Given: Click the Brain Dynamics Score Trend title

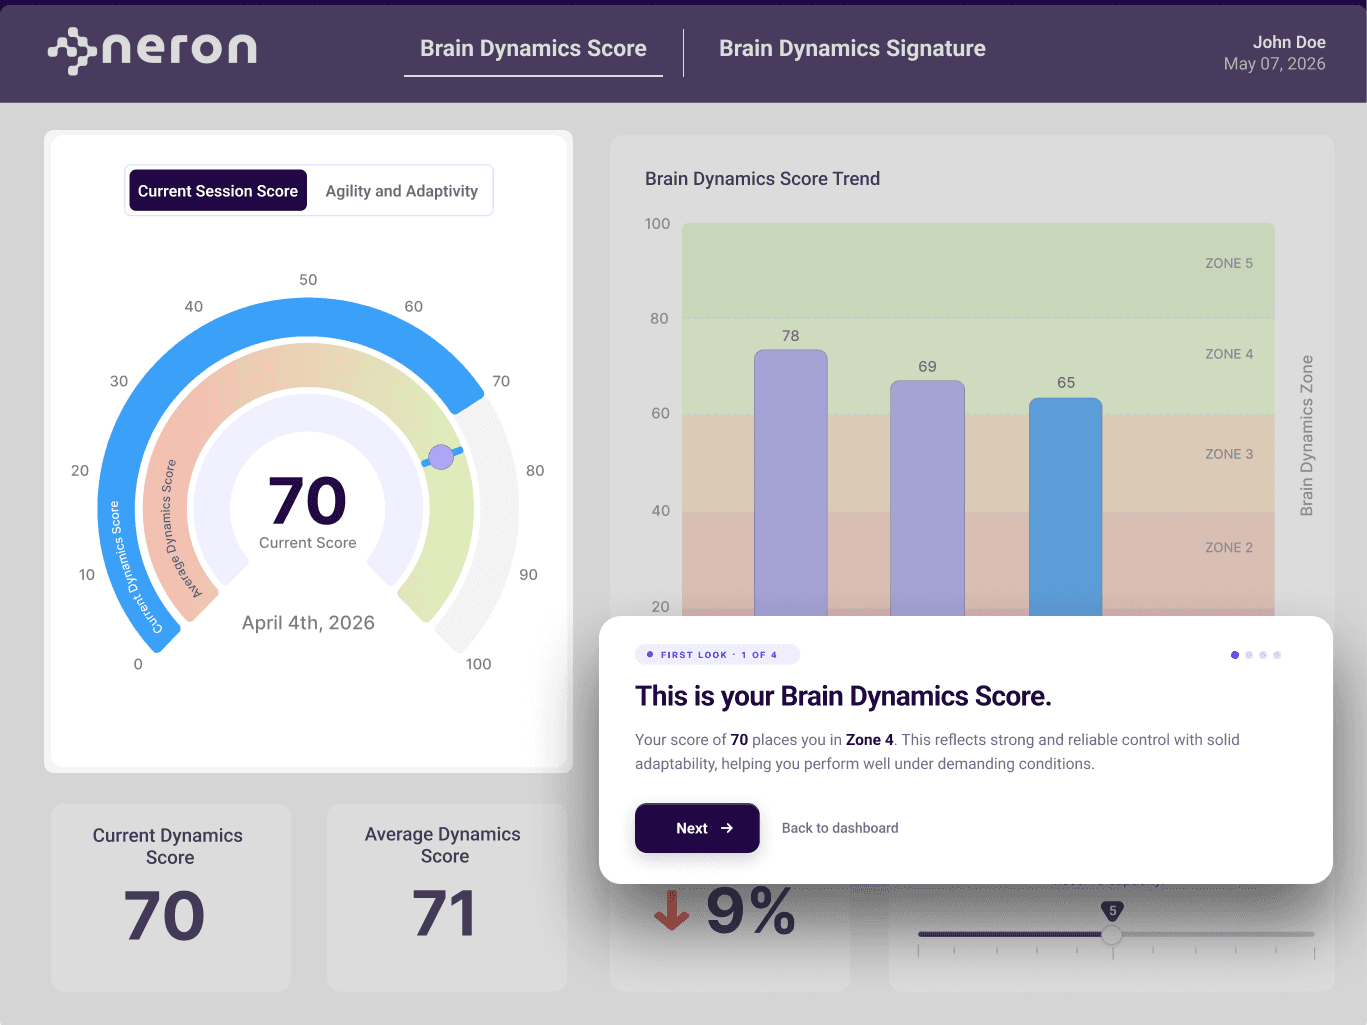Looking at the screenshot, I should click(x=762, y=179).
